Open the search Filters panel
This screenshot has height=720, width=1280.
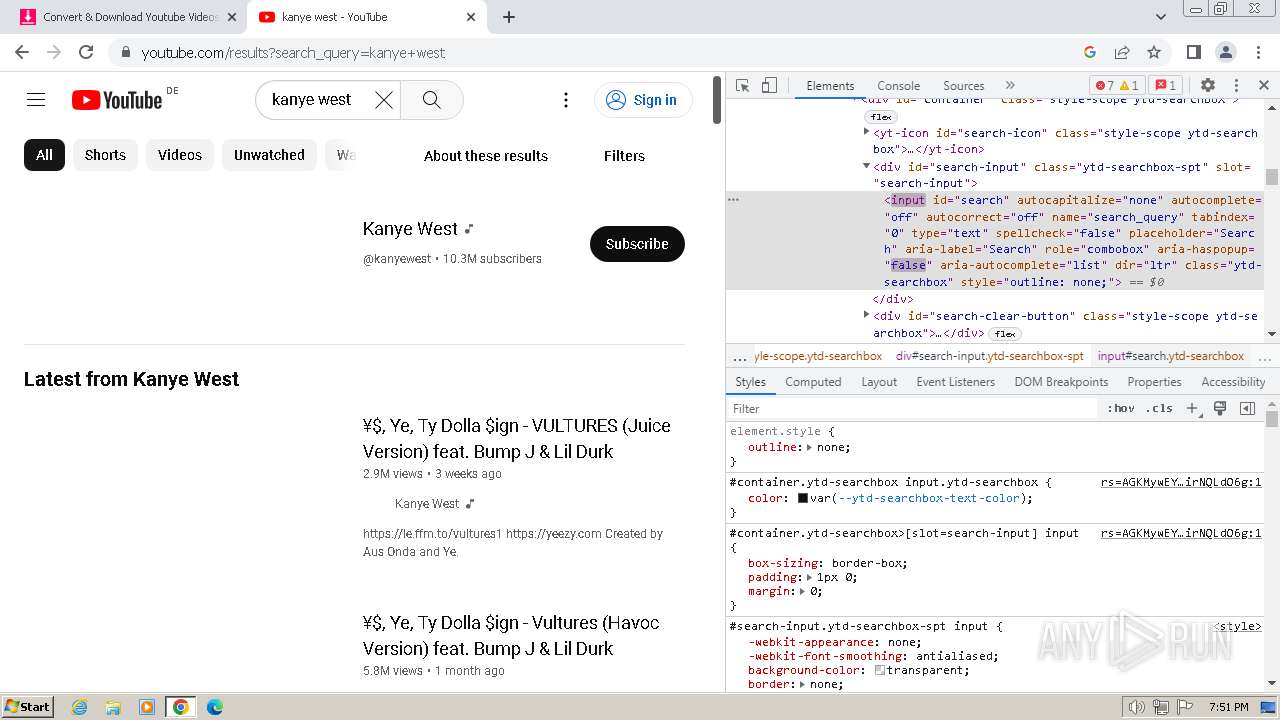click(624, 156)
